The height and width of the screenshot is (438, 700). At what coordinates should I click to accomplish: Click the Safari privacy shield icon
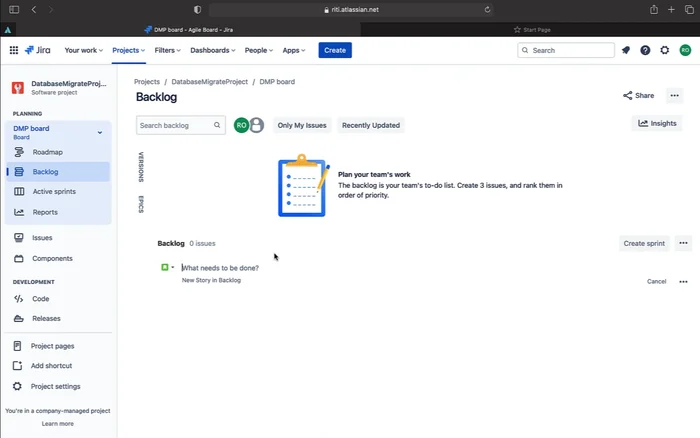pyautogui.click(x=197, y=9)
